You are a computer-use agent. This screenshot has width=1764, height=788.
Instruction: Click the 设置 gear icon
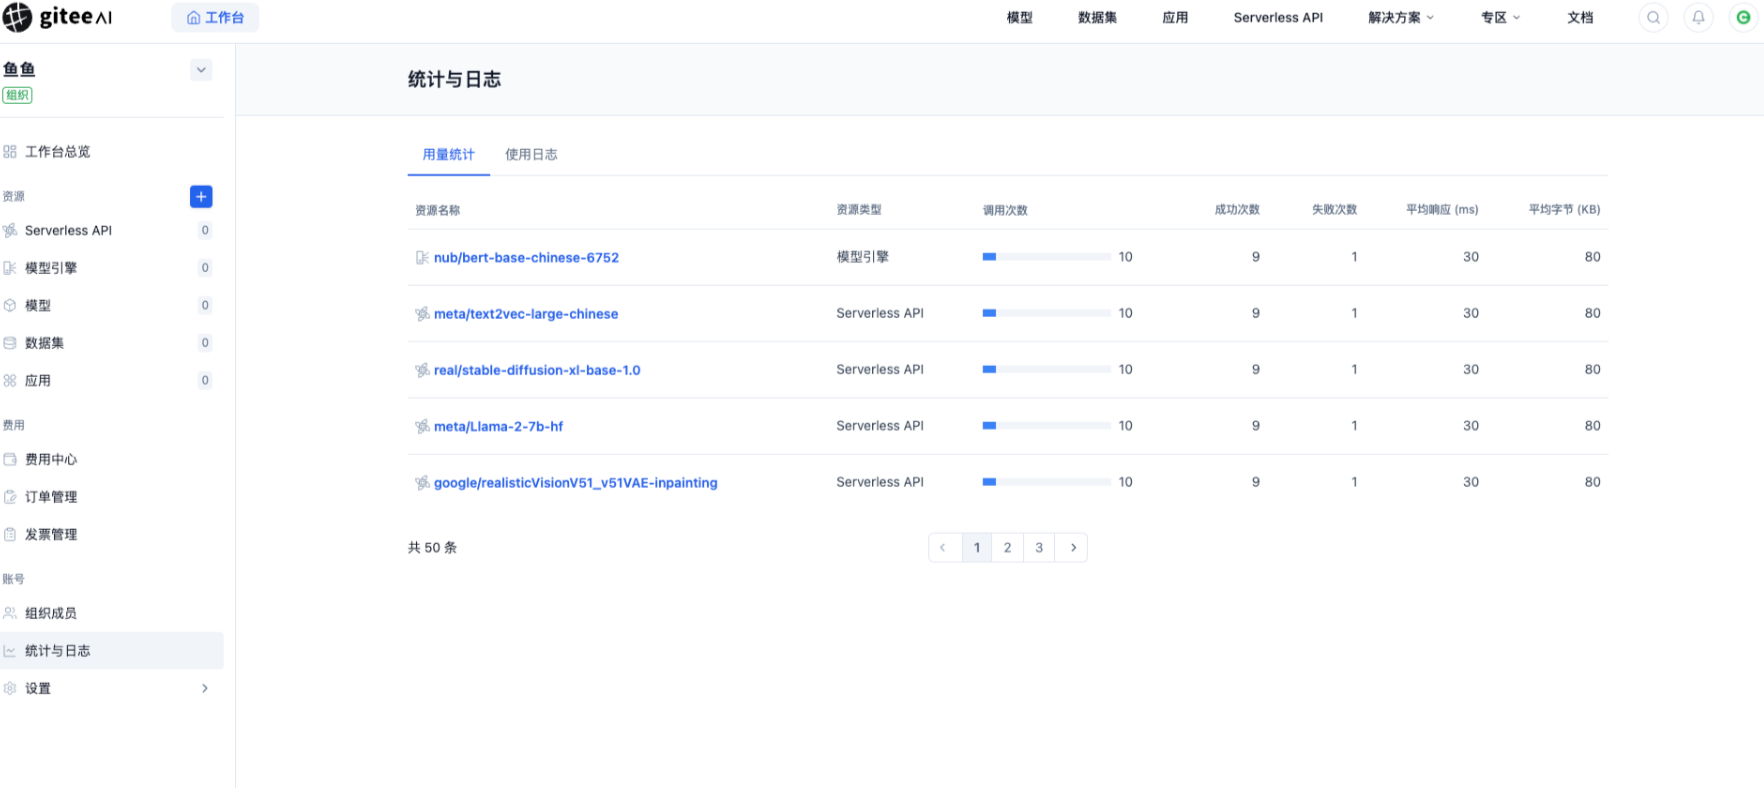pos(10,688)
